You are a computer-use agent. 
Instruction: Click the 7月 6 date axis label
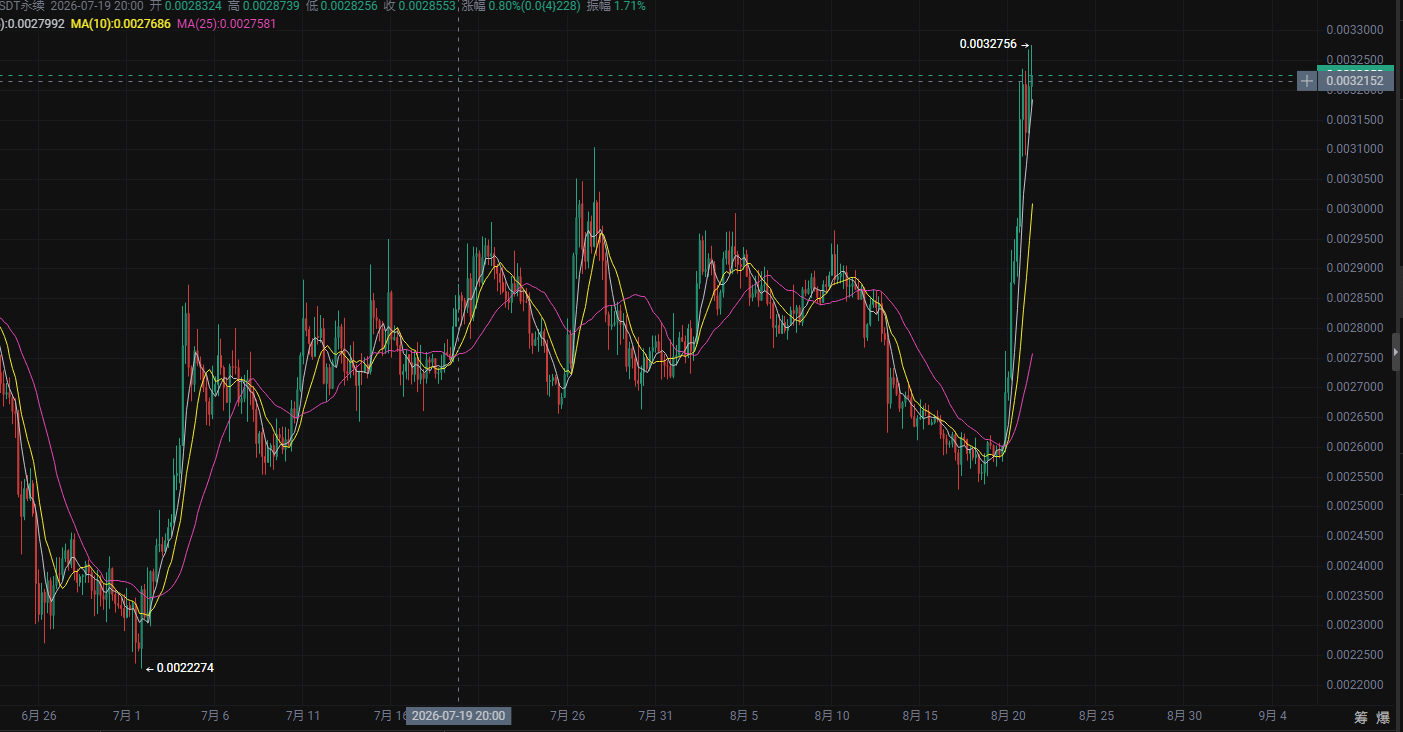(215, 716)
